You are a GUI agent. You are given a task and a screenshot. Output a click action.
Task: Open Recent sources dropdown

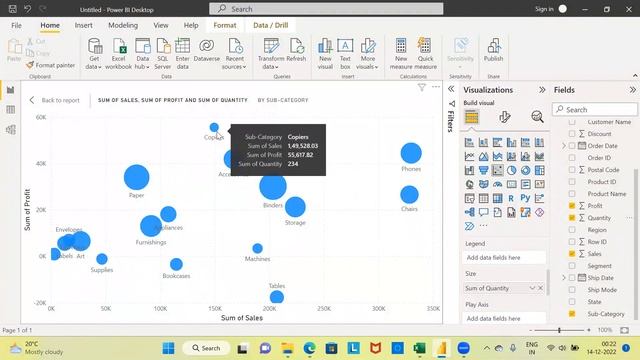pos(234,53)
